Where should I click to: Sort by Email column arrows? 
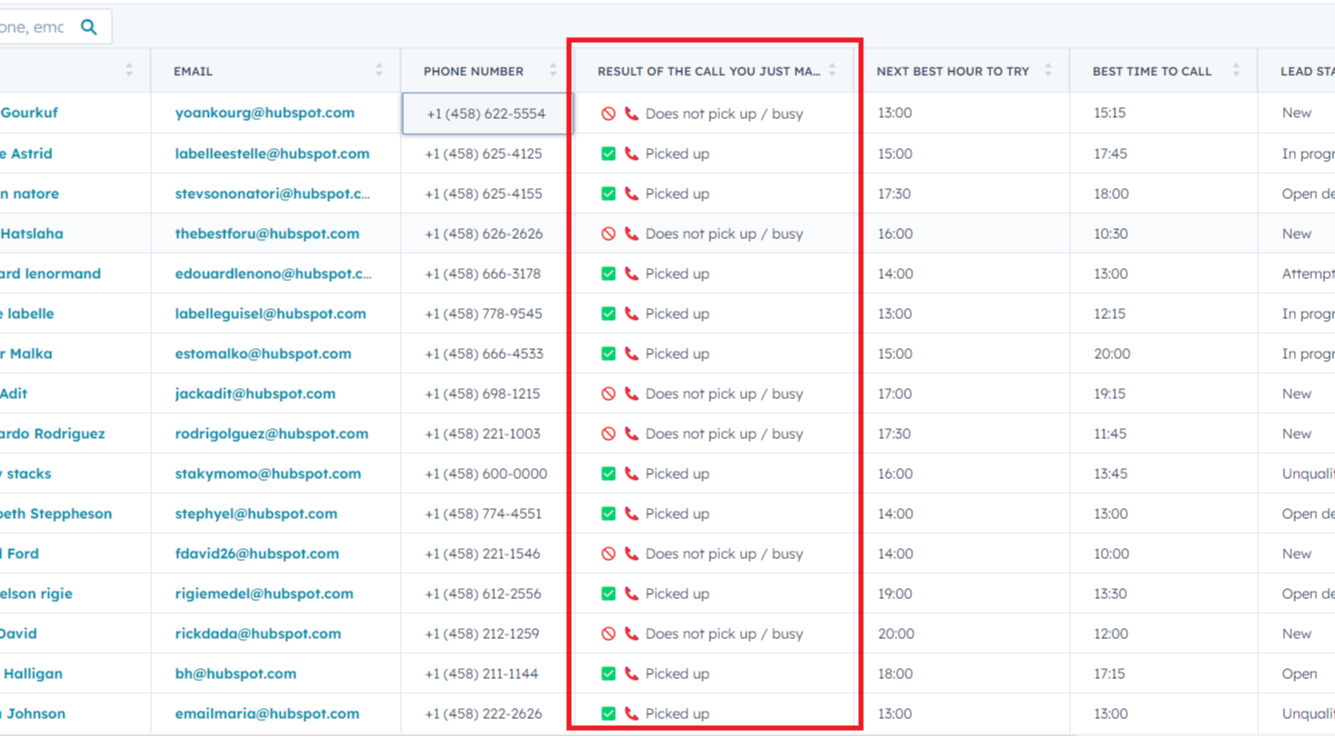(379, 71)
